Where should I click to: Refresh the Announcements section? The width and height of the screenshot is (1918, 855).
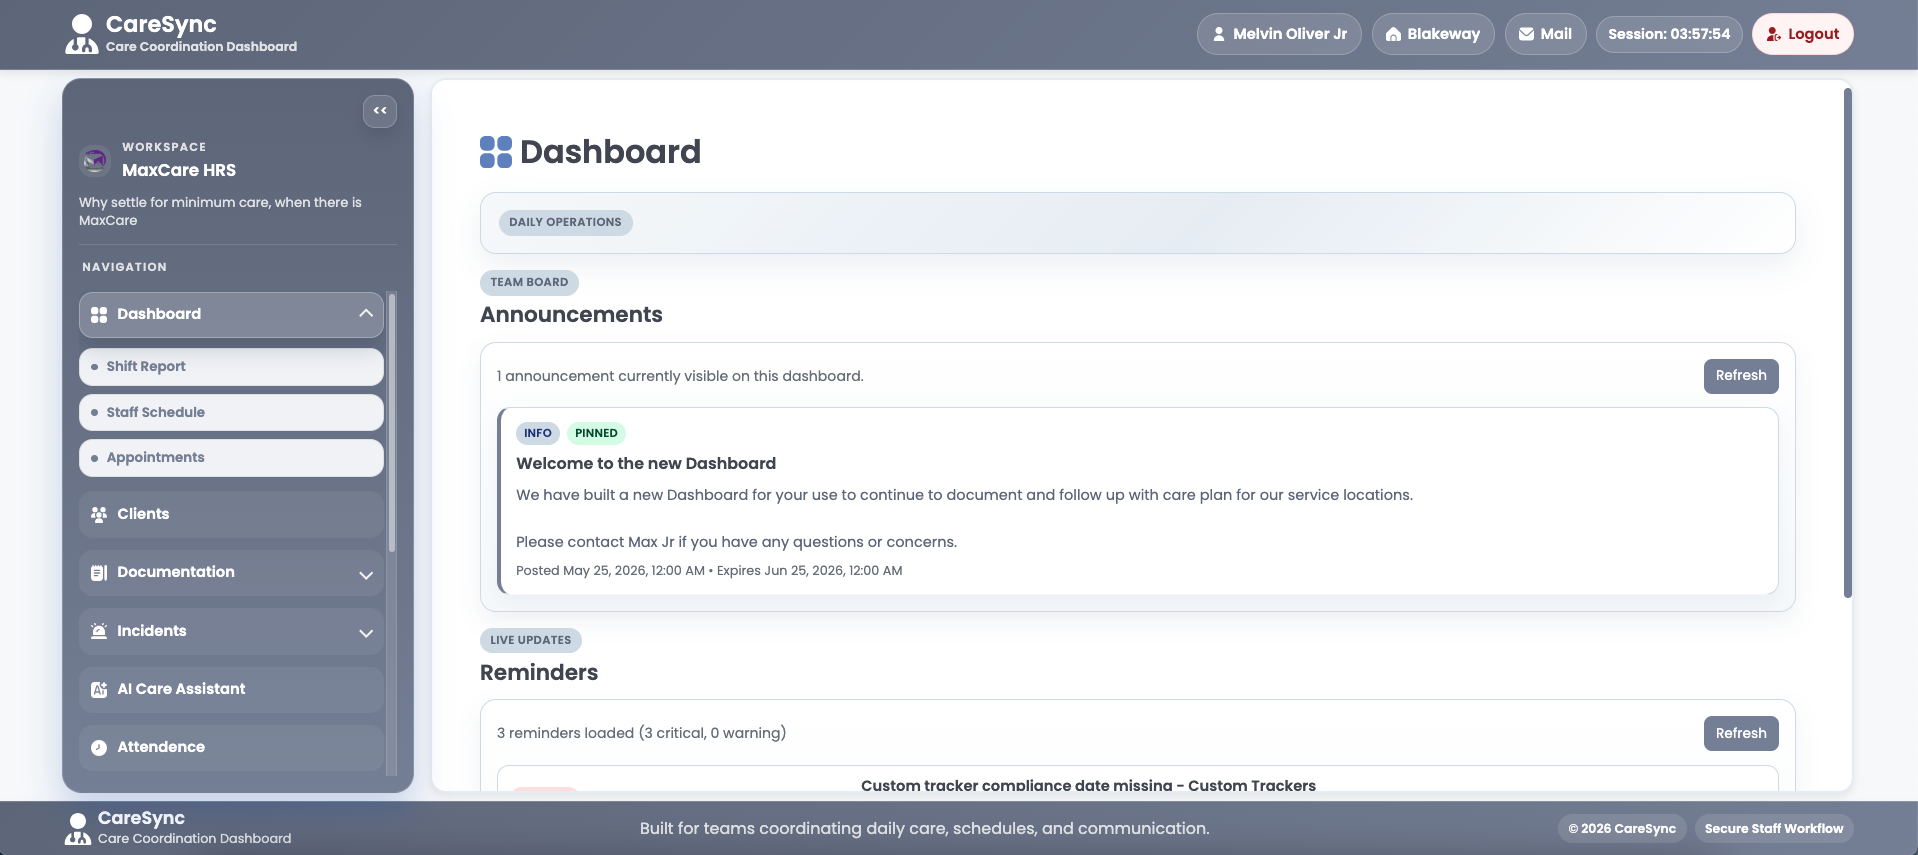point(1741,376)
